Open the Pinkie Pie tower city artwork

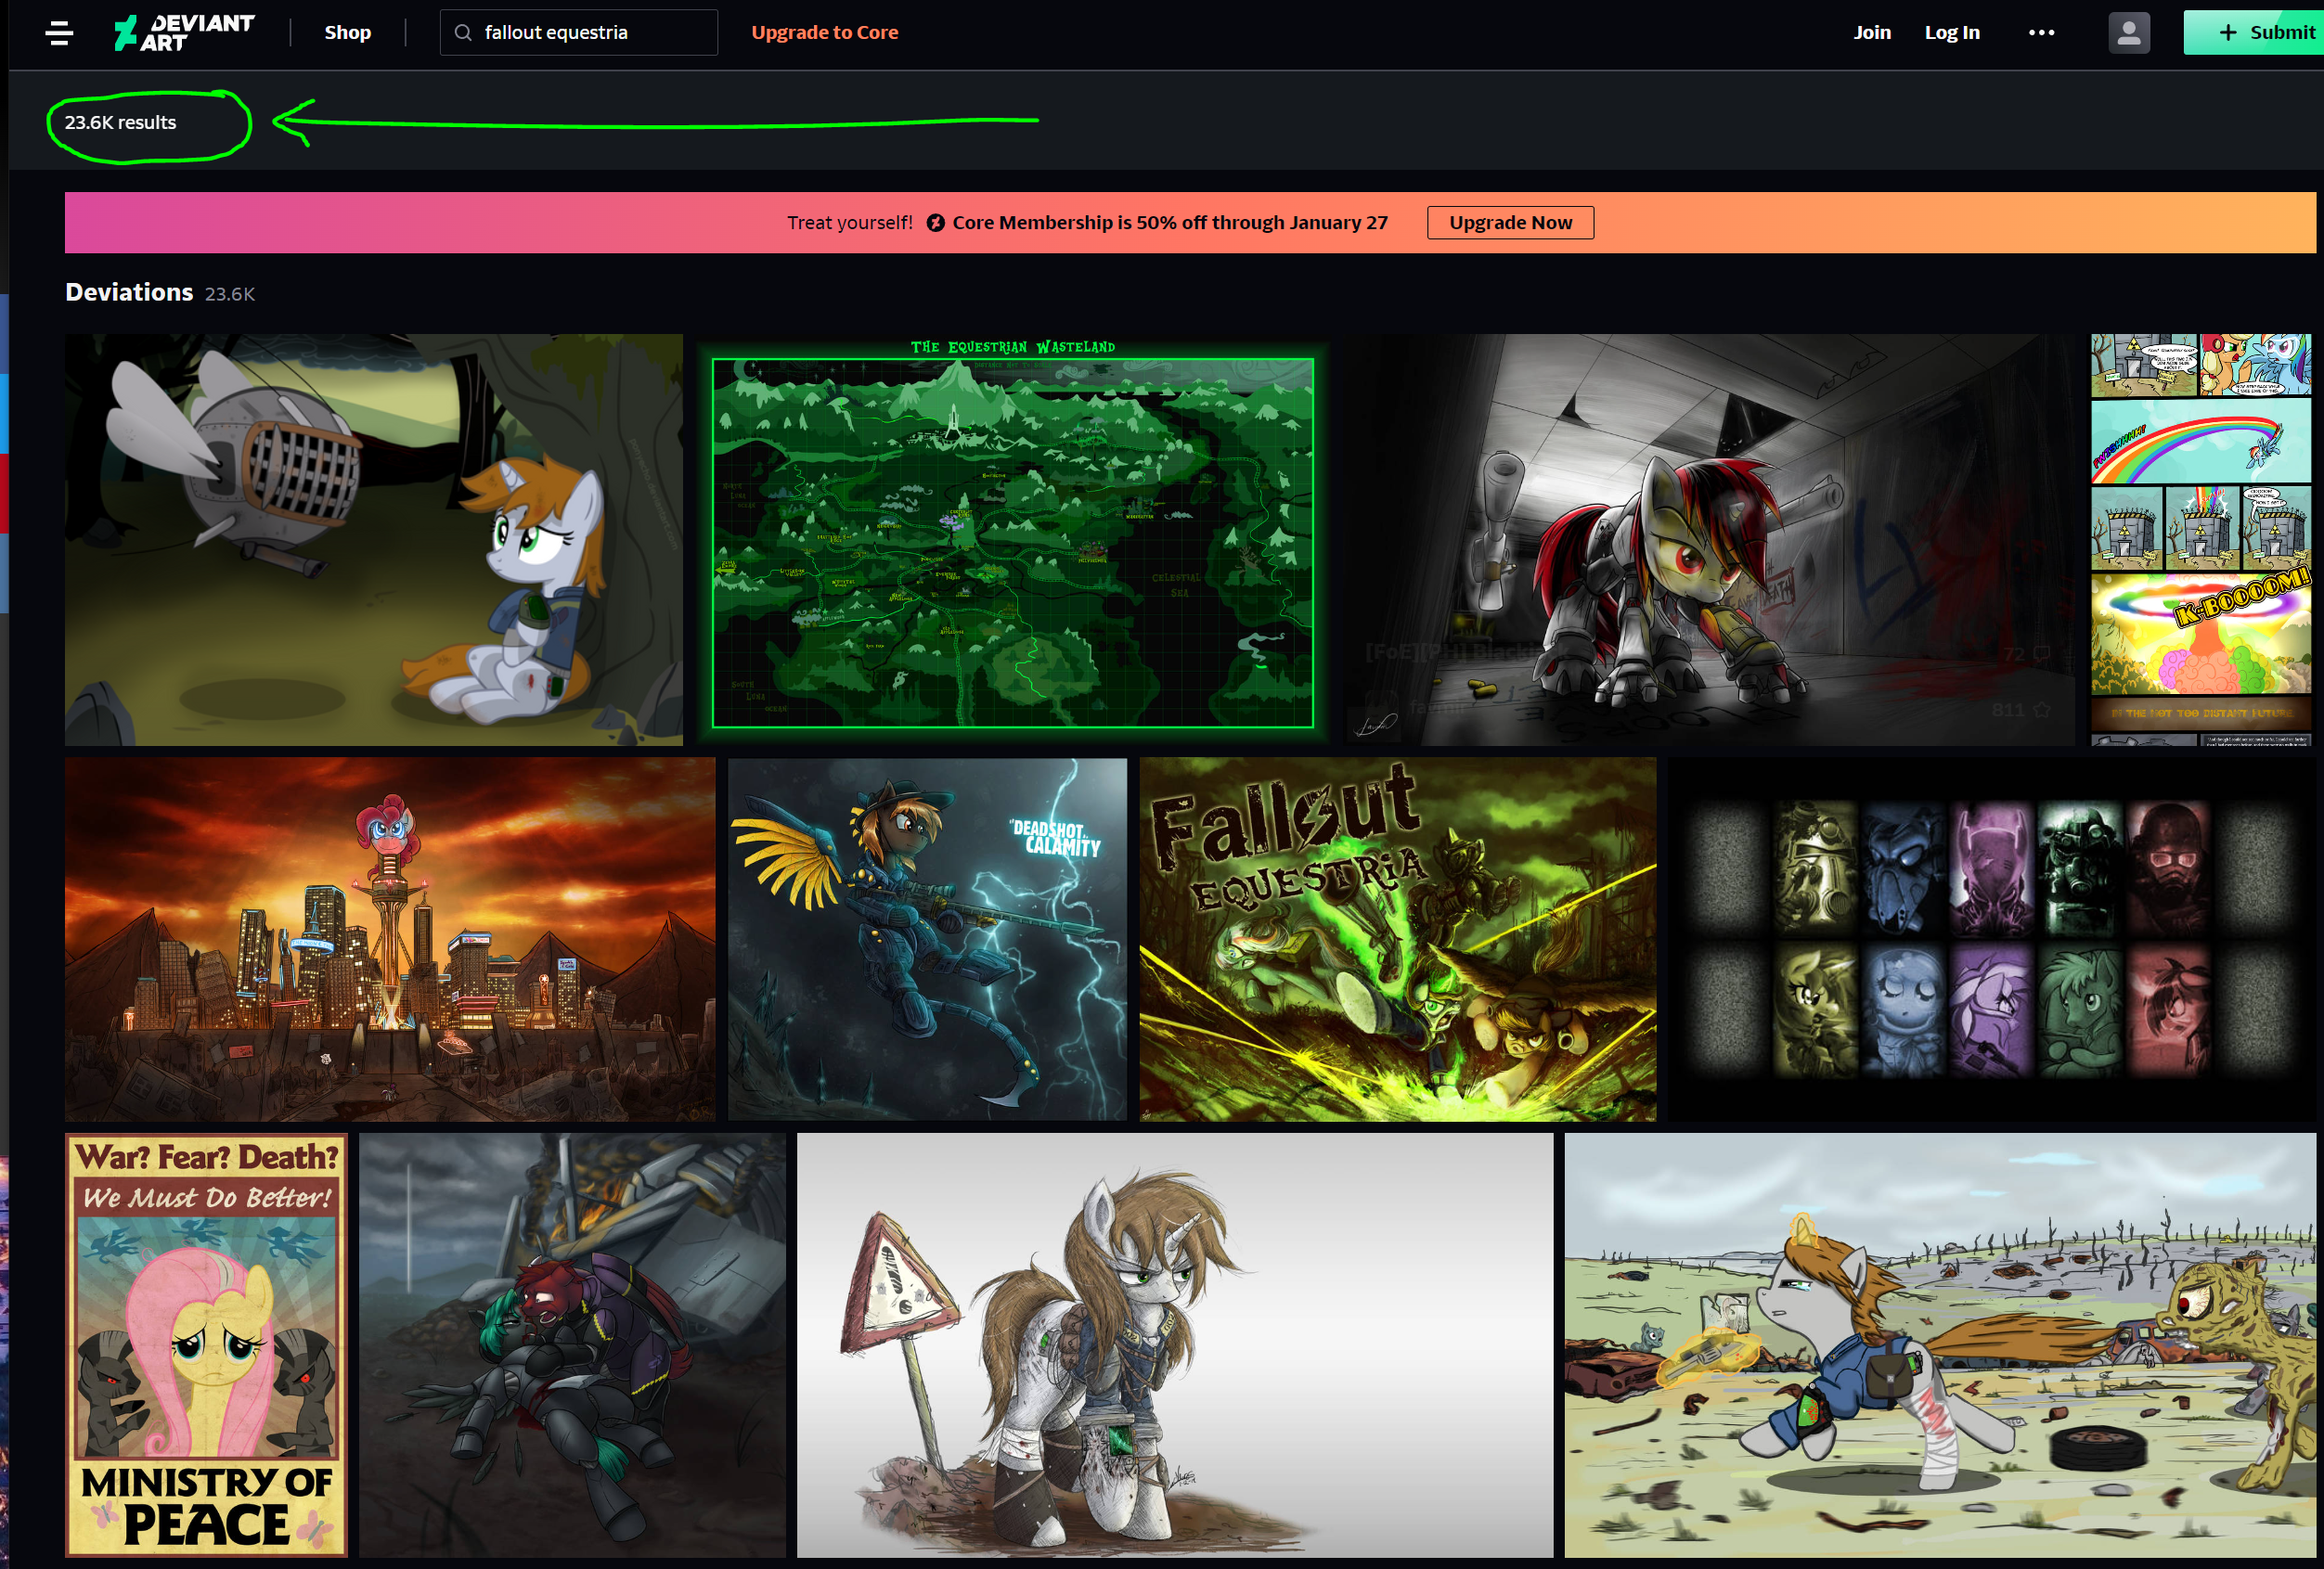click(390, 939)
